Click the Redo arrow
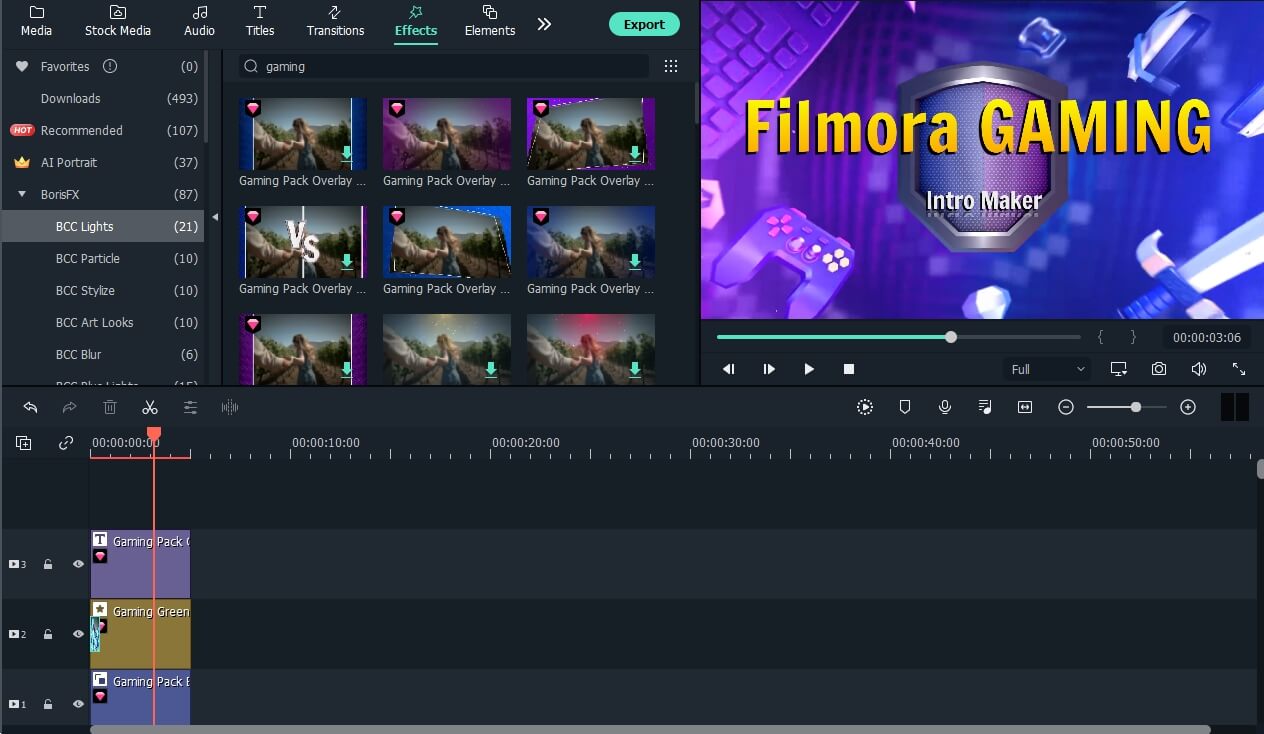 pos(70,407)
